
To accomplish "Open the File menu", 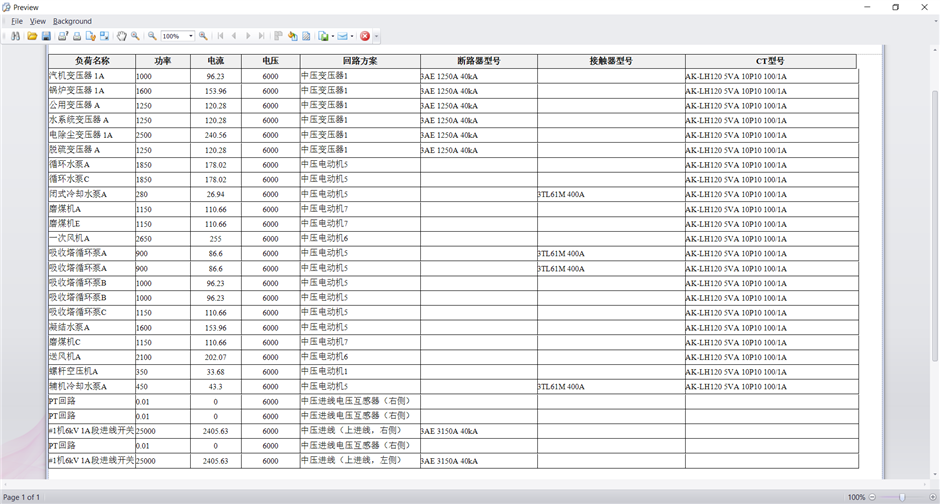I will point(17,21).
